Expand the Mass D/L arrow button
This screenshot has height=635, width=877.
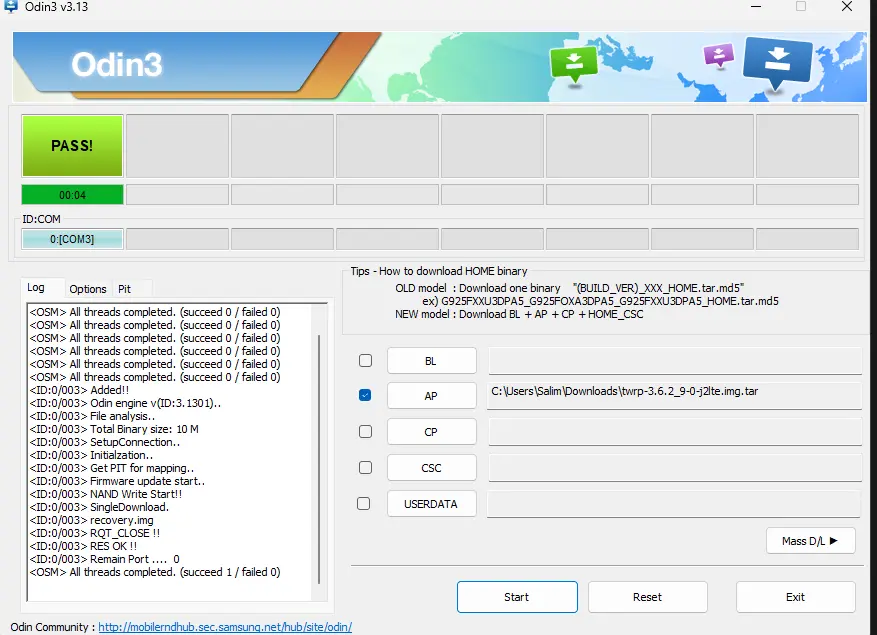pyautogui.click(x=810, y=540)
